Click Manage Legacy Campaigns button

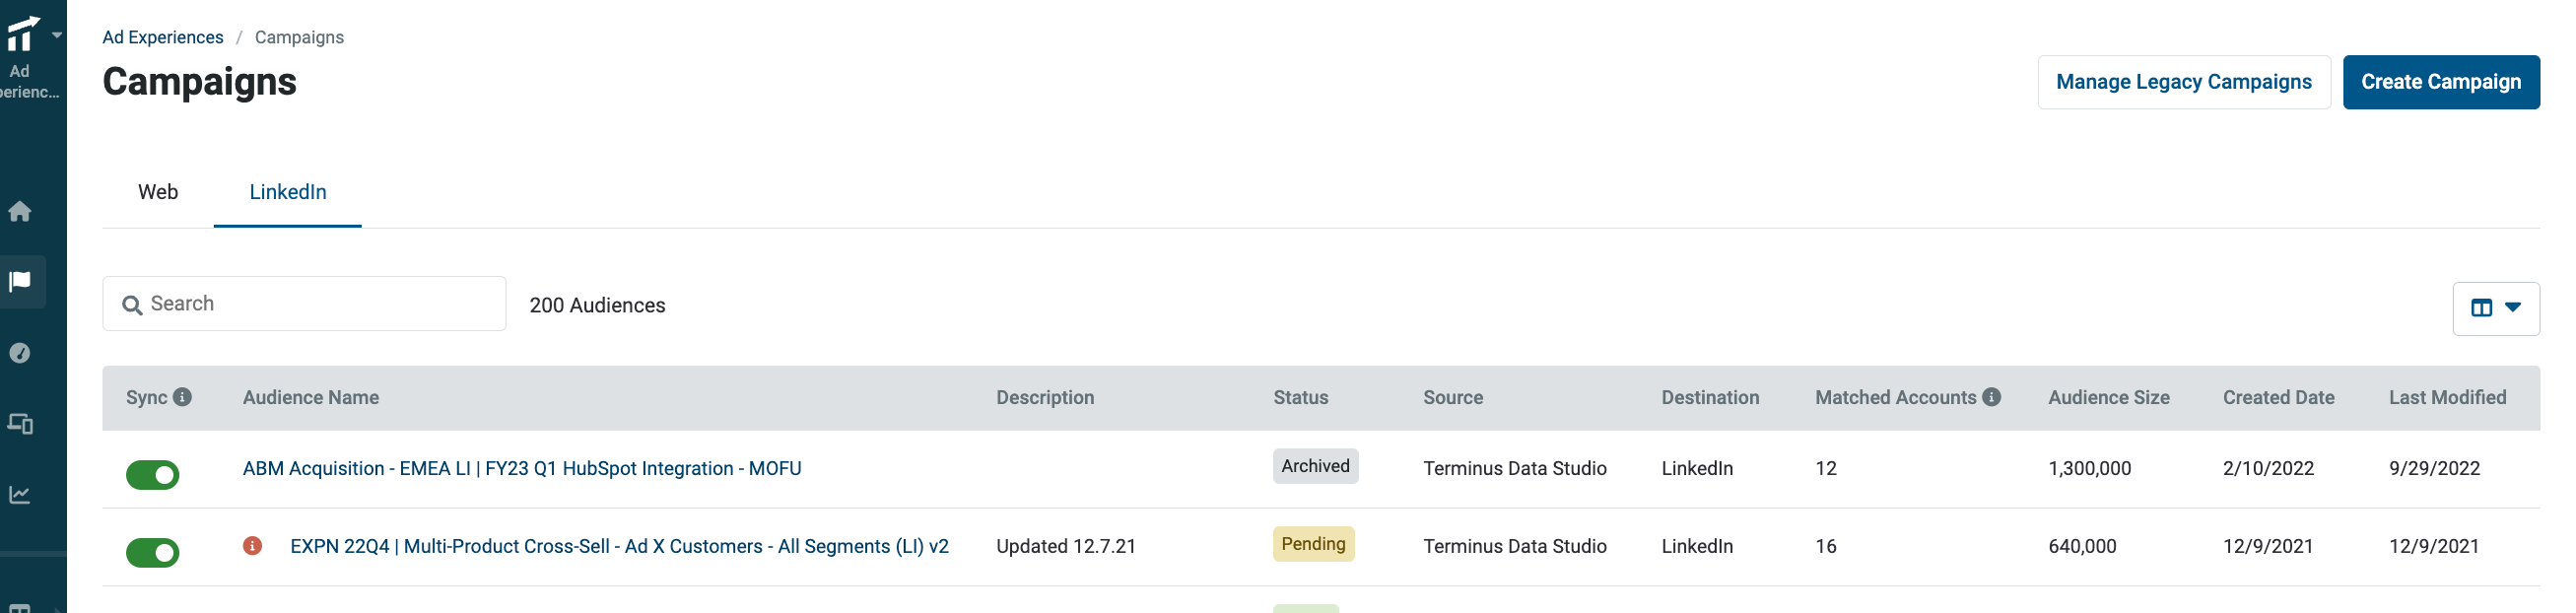pyautogui.click(x=2184, y=82)
